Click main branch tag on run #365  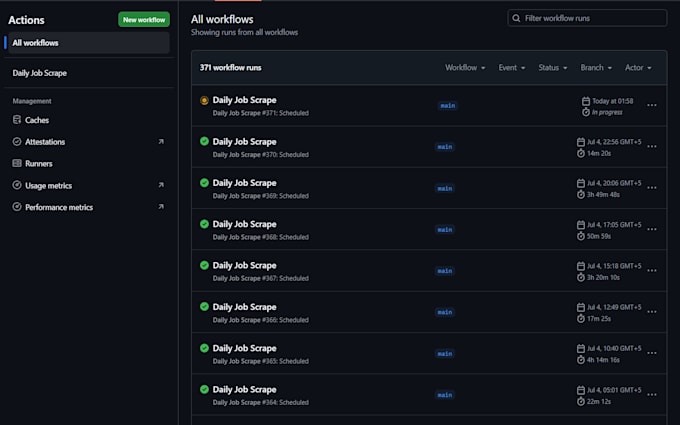pyautogui.click(x=445, y=353)
